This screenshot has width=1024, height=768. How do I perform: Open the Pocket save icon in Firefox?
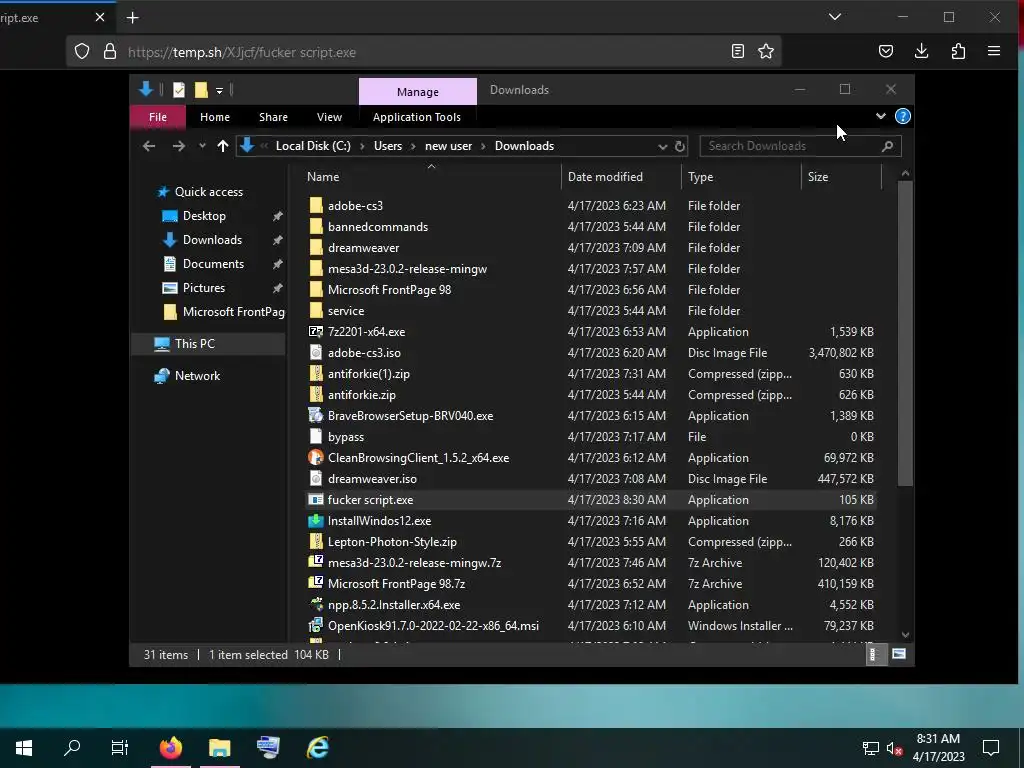pos(886,51)
